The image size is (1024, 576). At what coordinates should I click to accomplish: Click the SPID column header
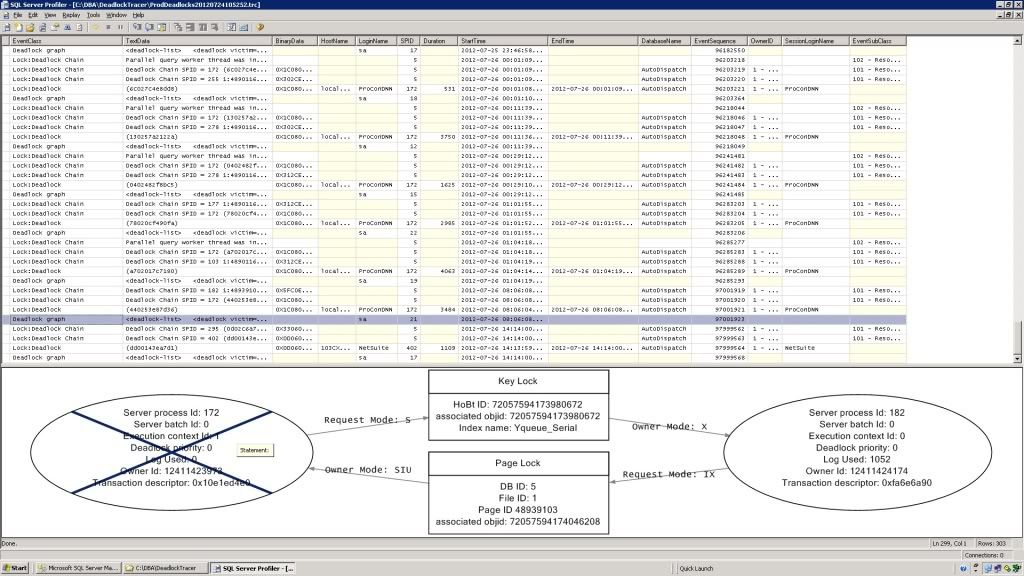pos(409,40)
